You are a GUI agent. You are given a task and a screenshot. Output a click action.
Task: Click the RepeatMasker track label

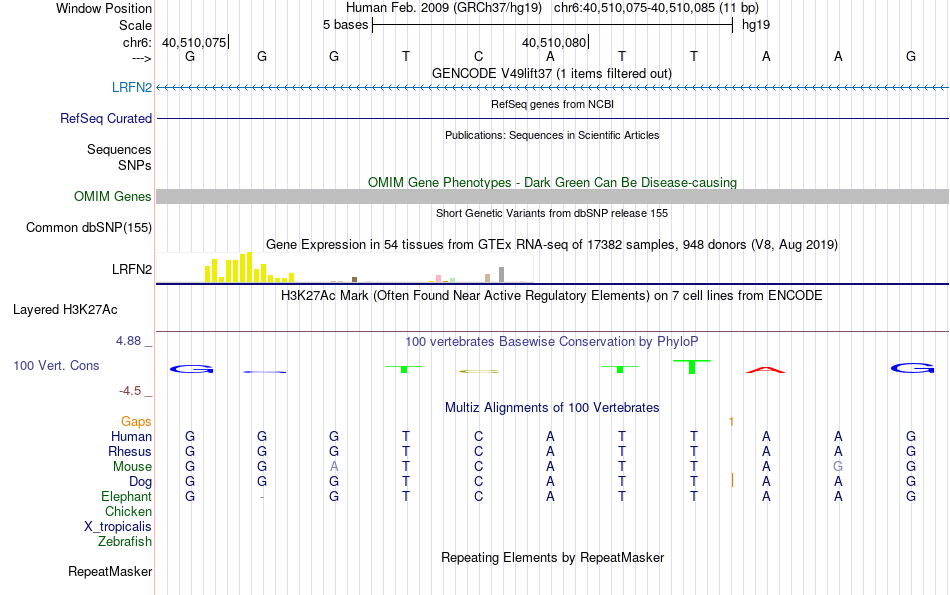110,571
